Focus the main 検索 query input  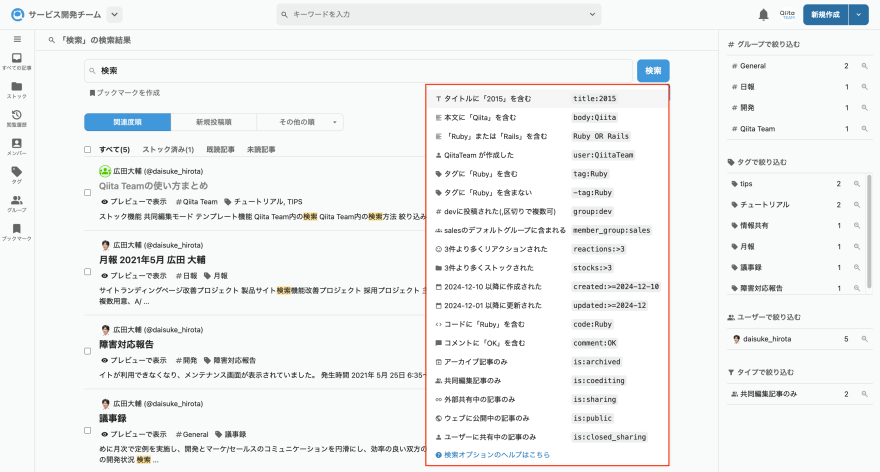pyautogui.click(x=359, y=71)
